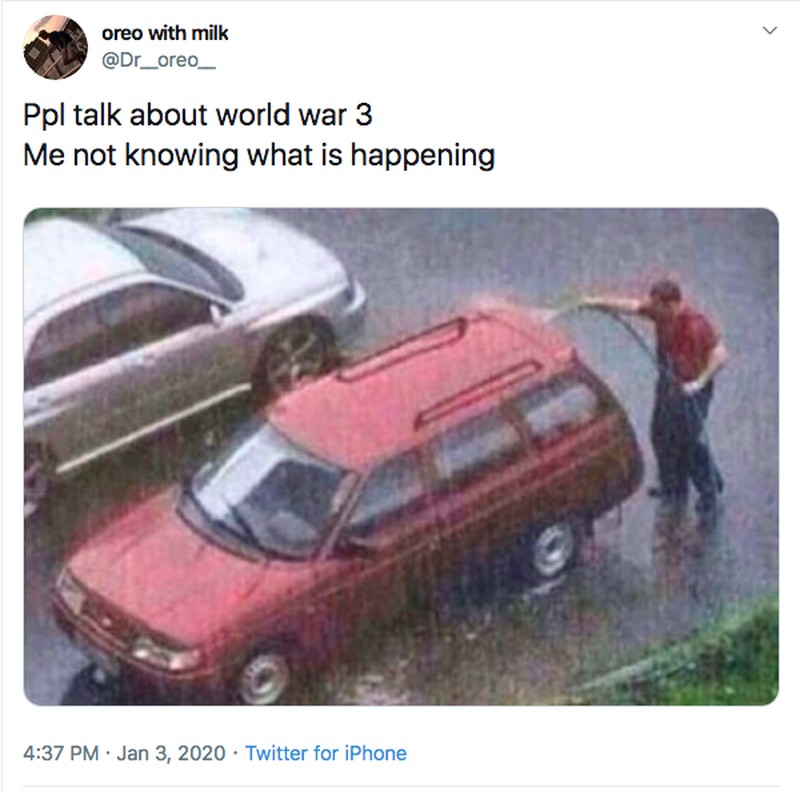This screenshot has width=800, height=791.
Task: Click the number 3 in tweet text
Action: click(363, 115)
